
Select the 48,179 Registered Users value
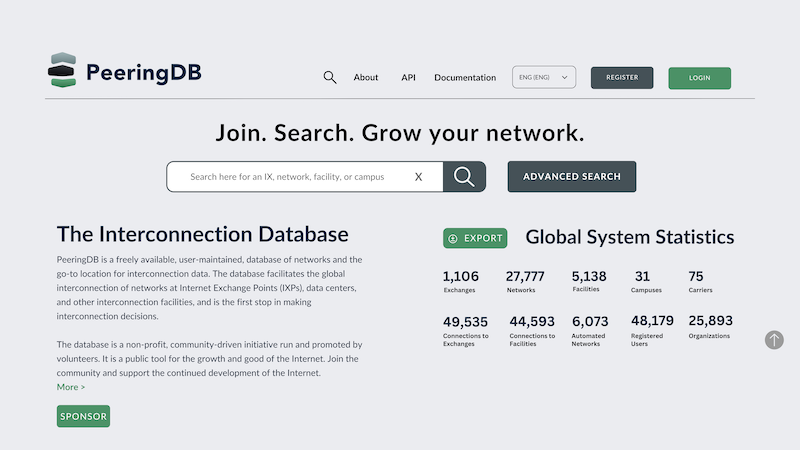click(652, 320)
